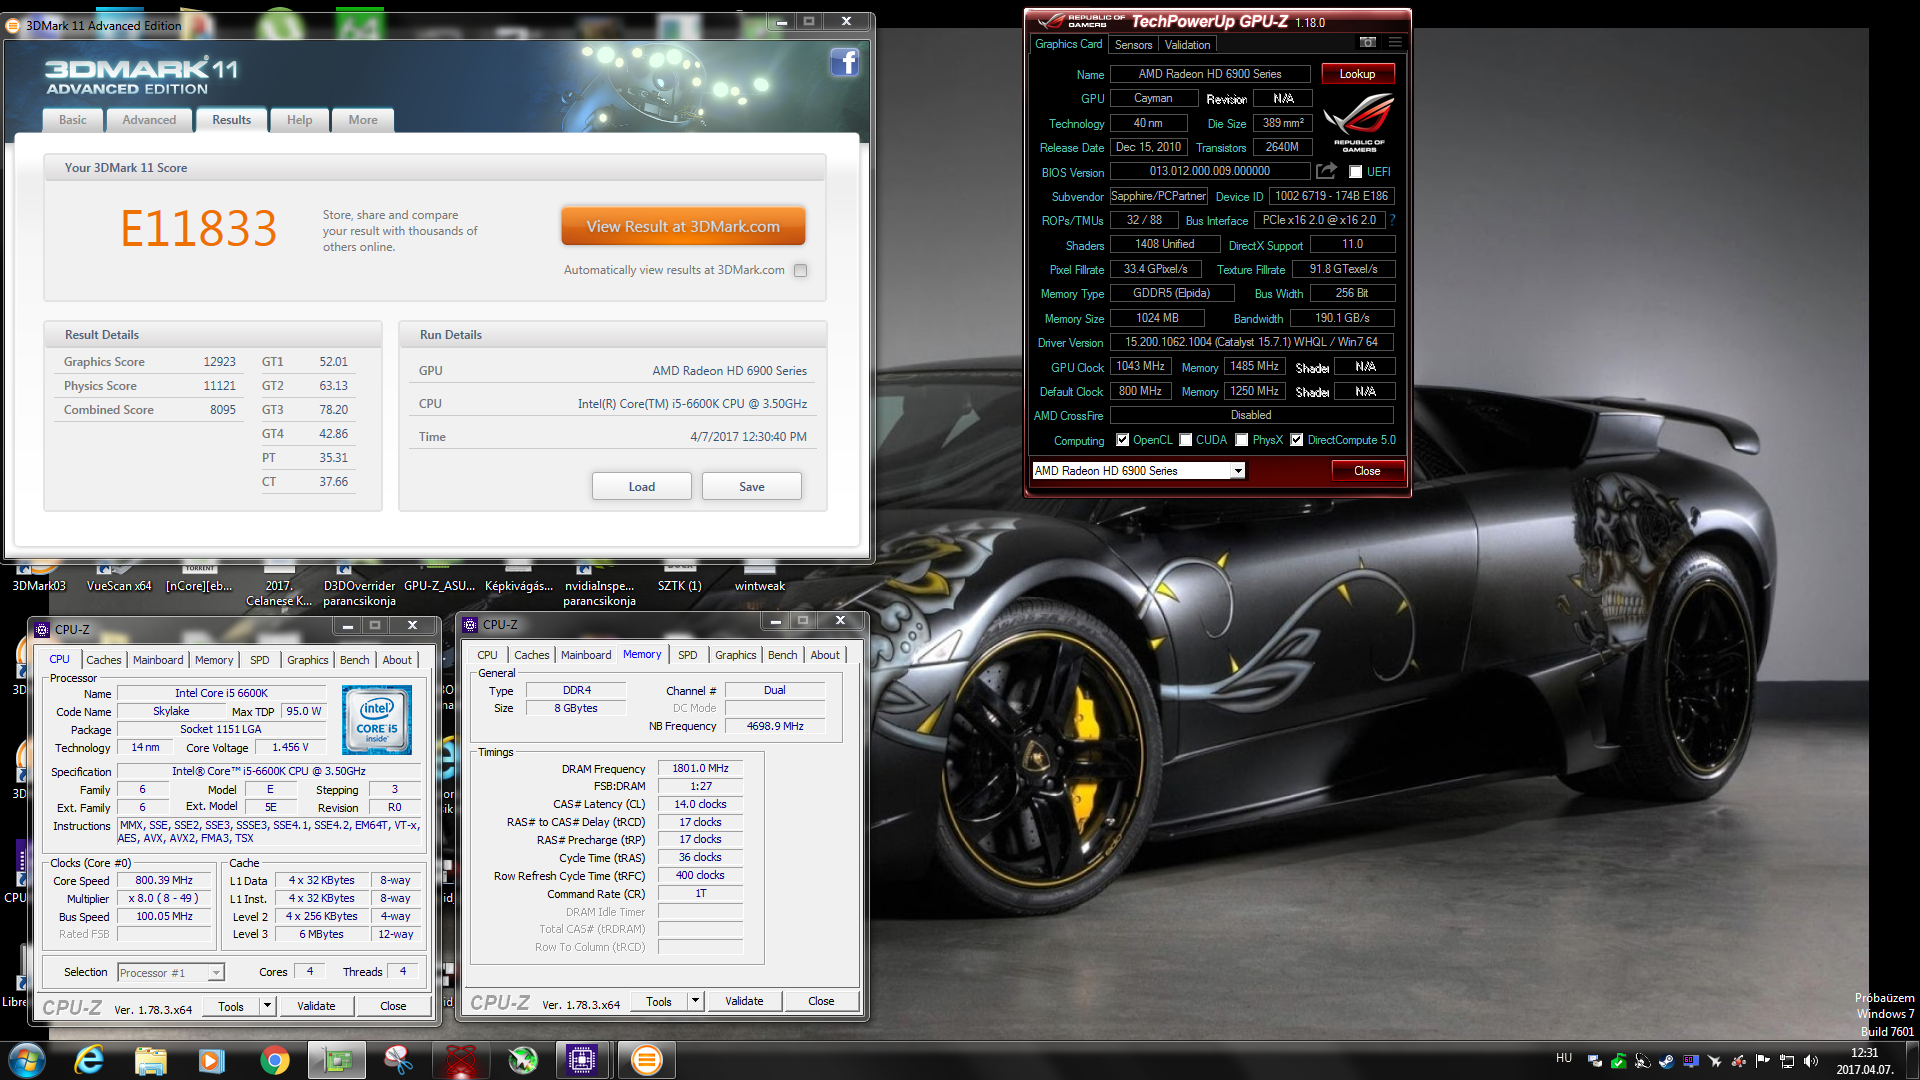This screenshot has width=1920, height=1080.
Task: Launch Internet Explorer from the taskbar
Action: (90, 1060)
